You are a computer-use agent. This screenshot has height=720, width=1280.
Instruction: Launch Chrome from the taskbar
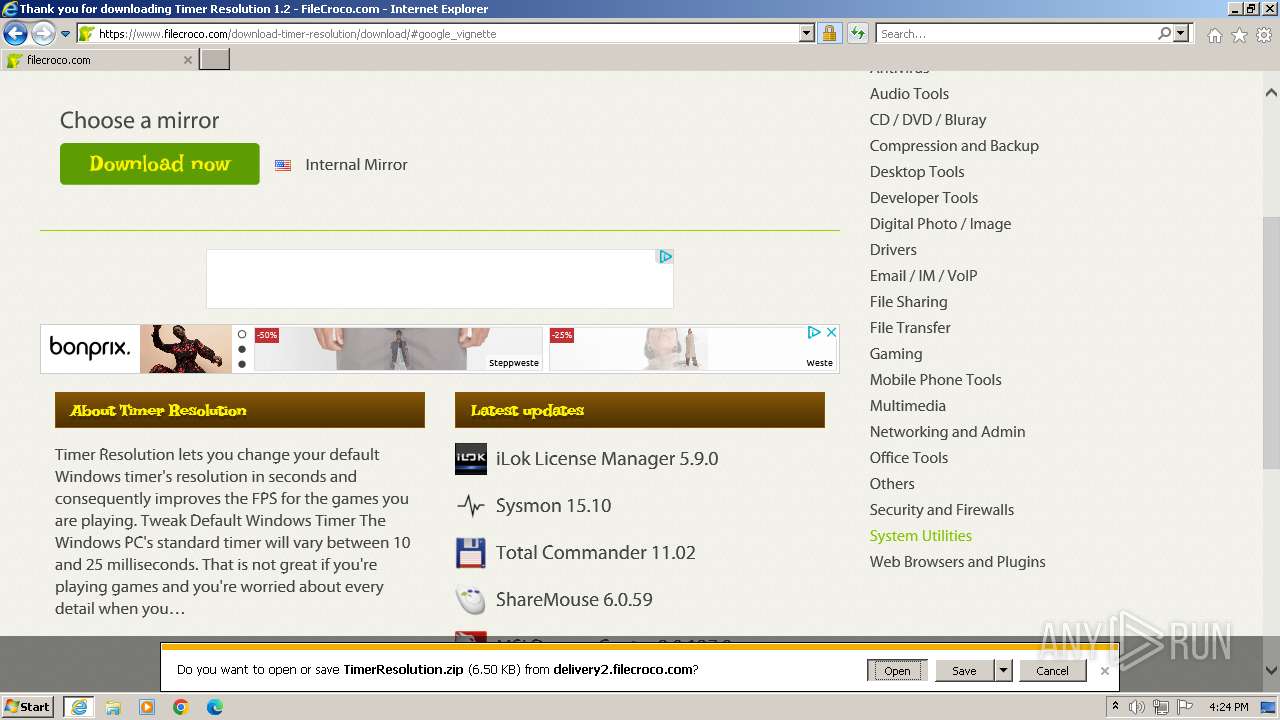pos(180,707)
